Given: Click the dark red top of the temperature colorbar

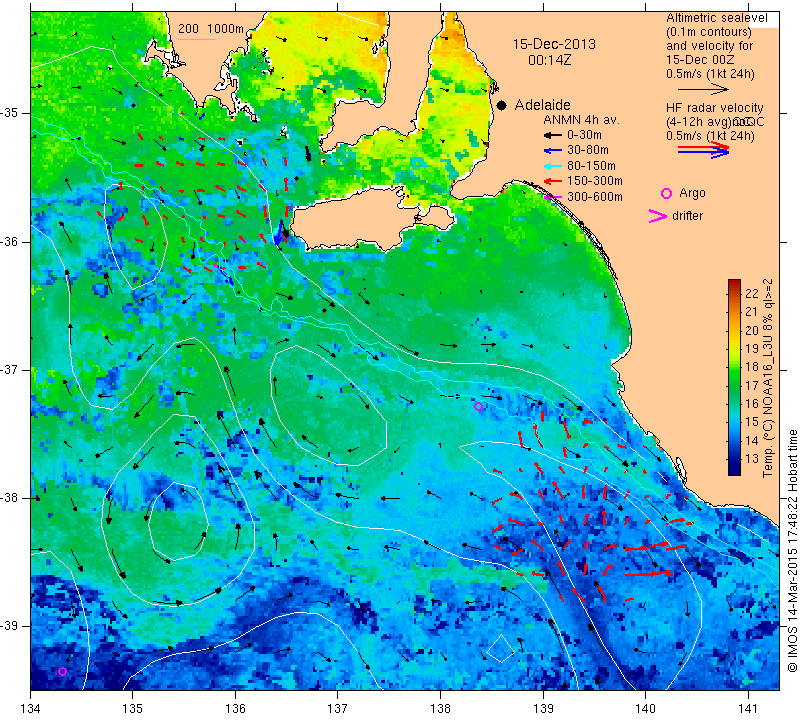Looking at the screenshot, I should point(734,284).
